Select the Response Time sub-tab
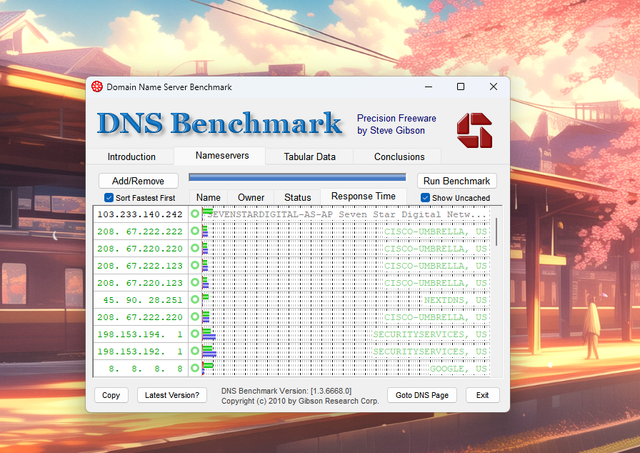Image resolution: width=640 pixels, height=453 pixels. [x=363, y=196]
